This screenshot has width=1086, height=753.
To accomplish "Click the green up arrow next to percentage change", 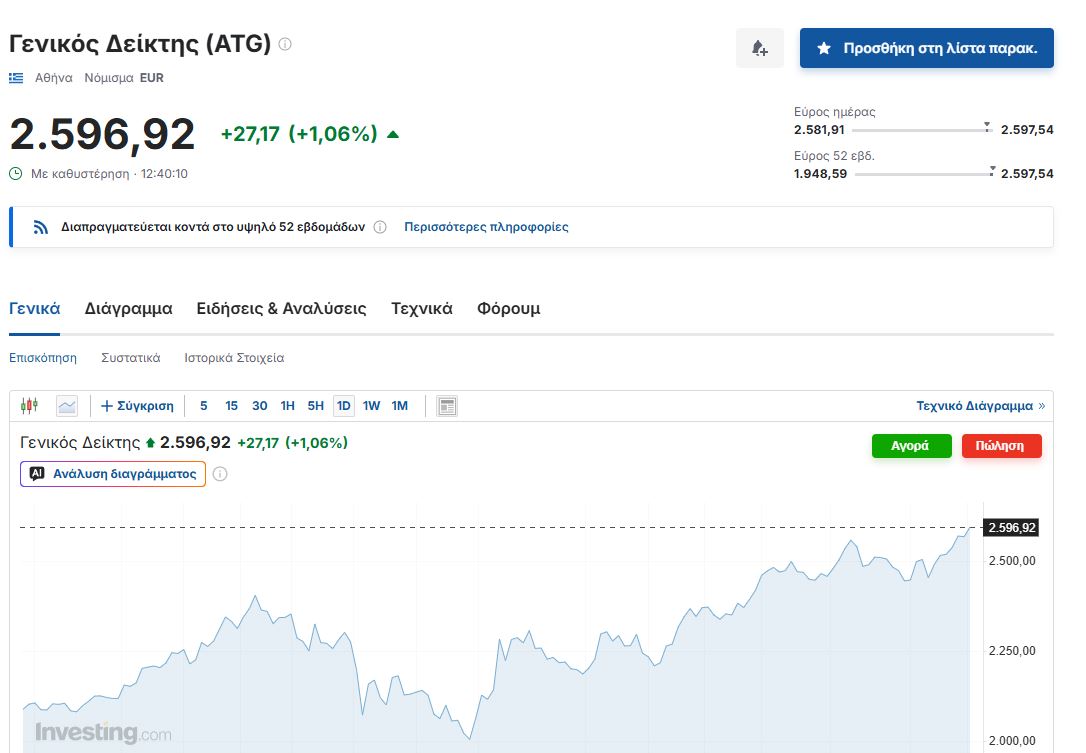I will tap(393, 134).
